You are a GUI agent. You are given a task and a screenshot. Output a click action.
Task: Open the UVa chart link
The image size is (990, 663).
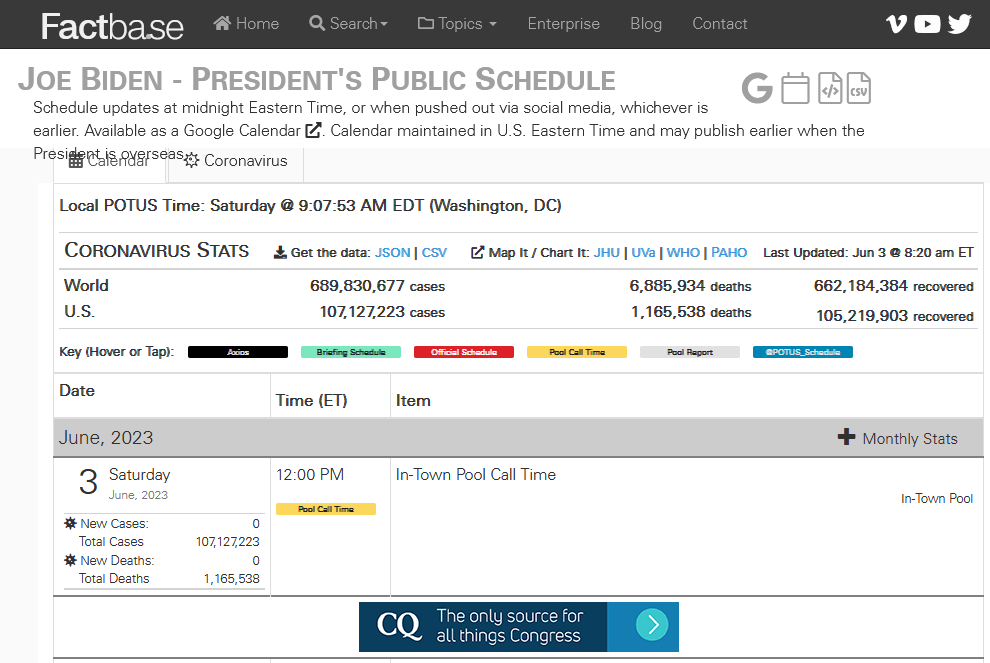[x=643, y=253]
